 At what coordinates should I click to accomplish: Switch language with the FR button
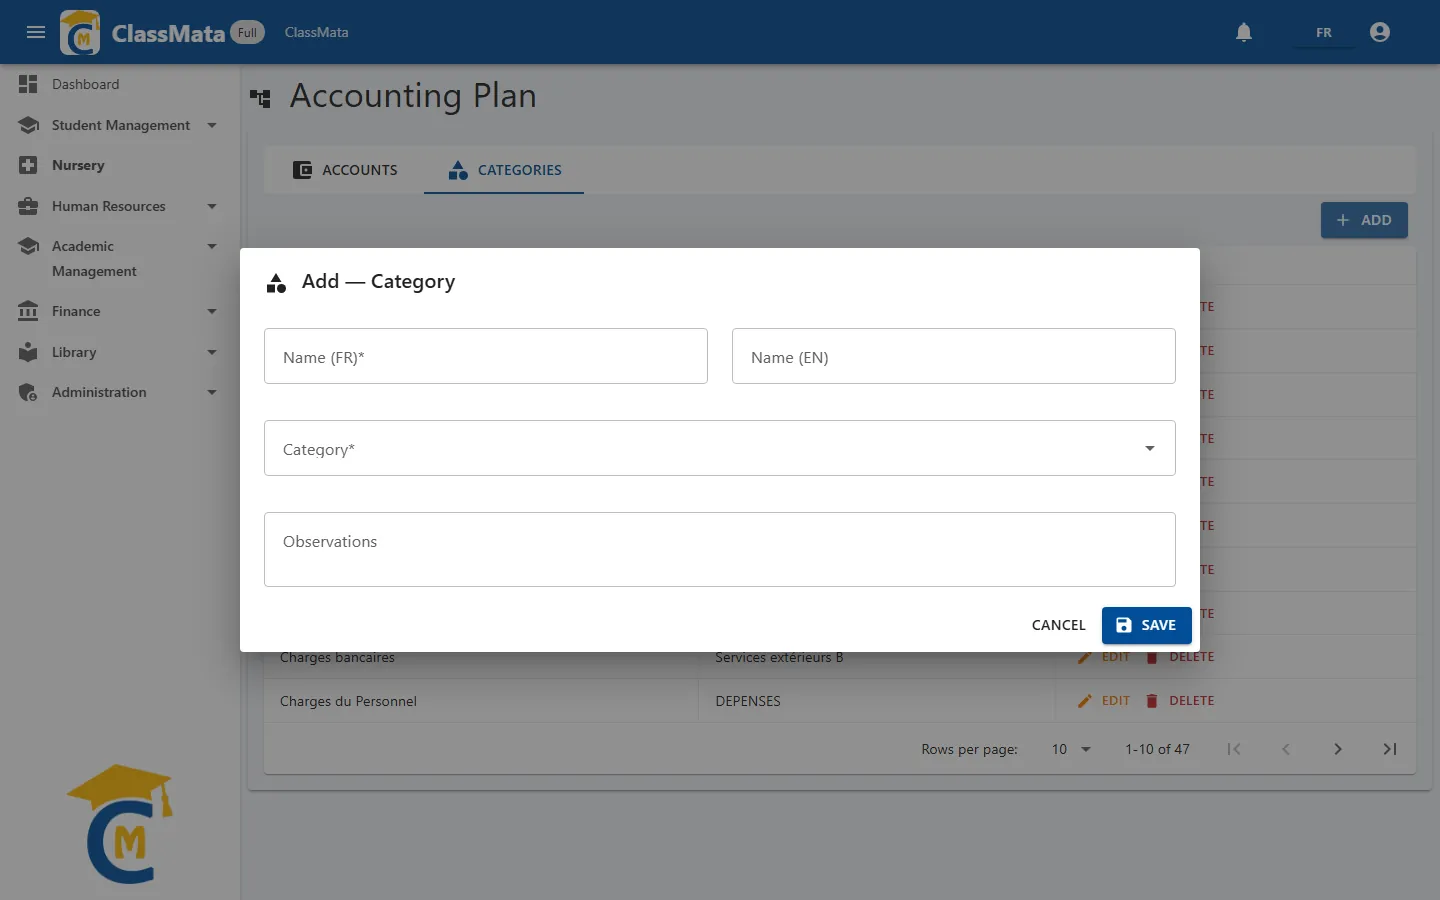[x=1323, y=32]
